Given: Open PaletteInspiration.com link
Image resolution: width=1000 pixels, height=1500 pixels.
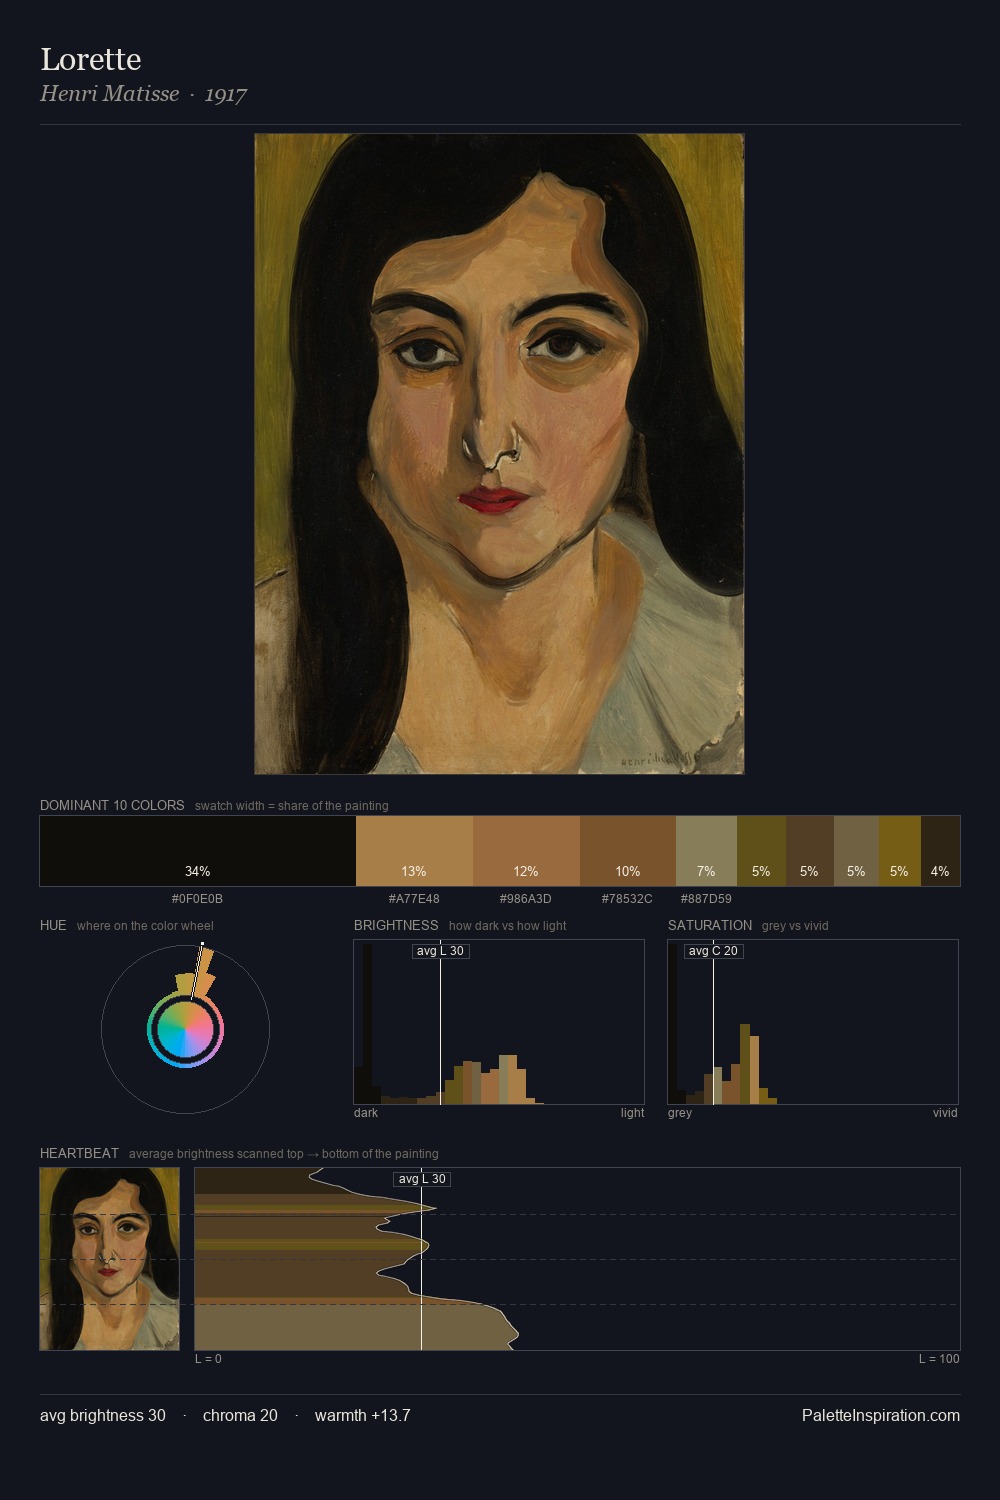Looking at the screenshot, I should (881, 1415).
